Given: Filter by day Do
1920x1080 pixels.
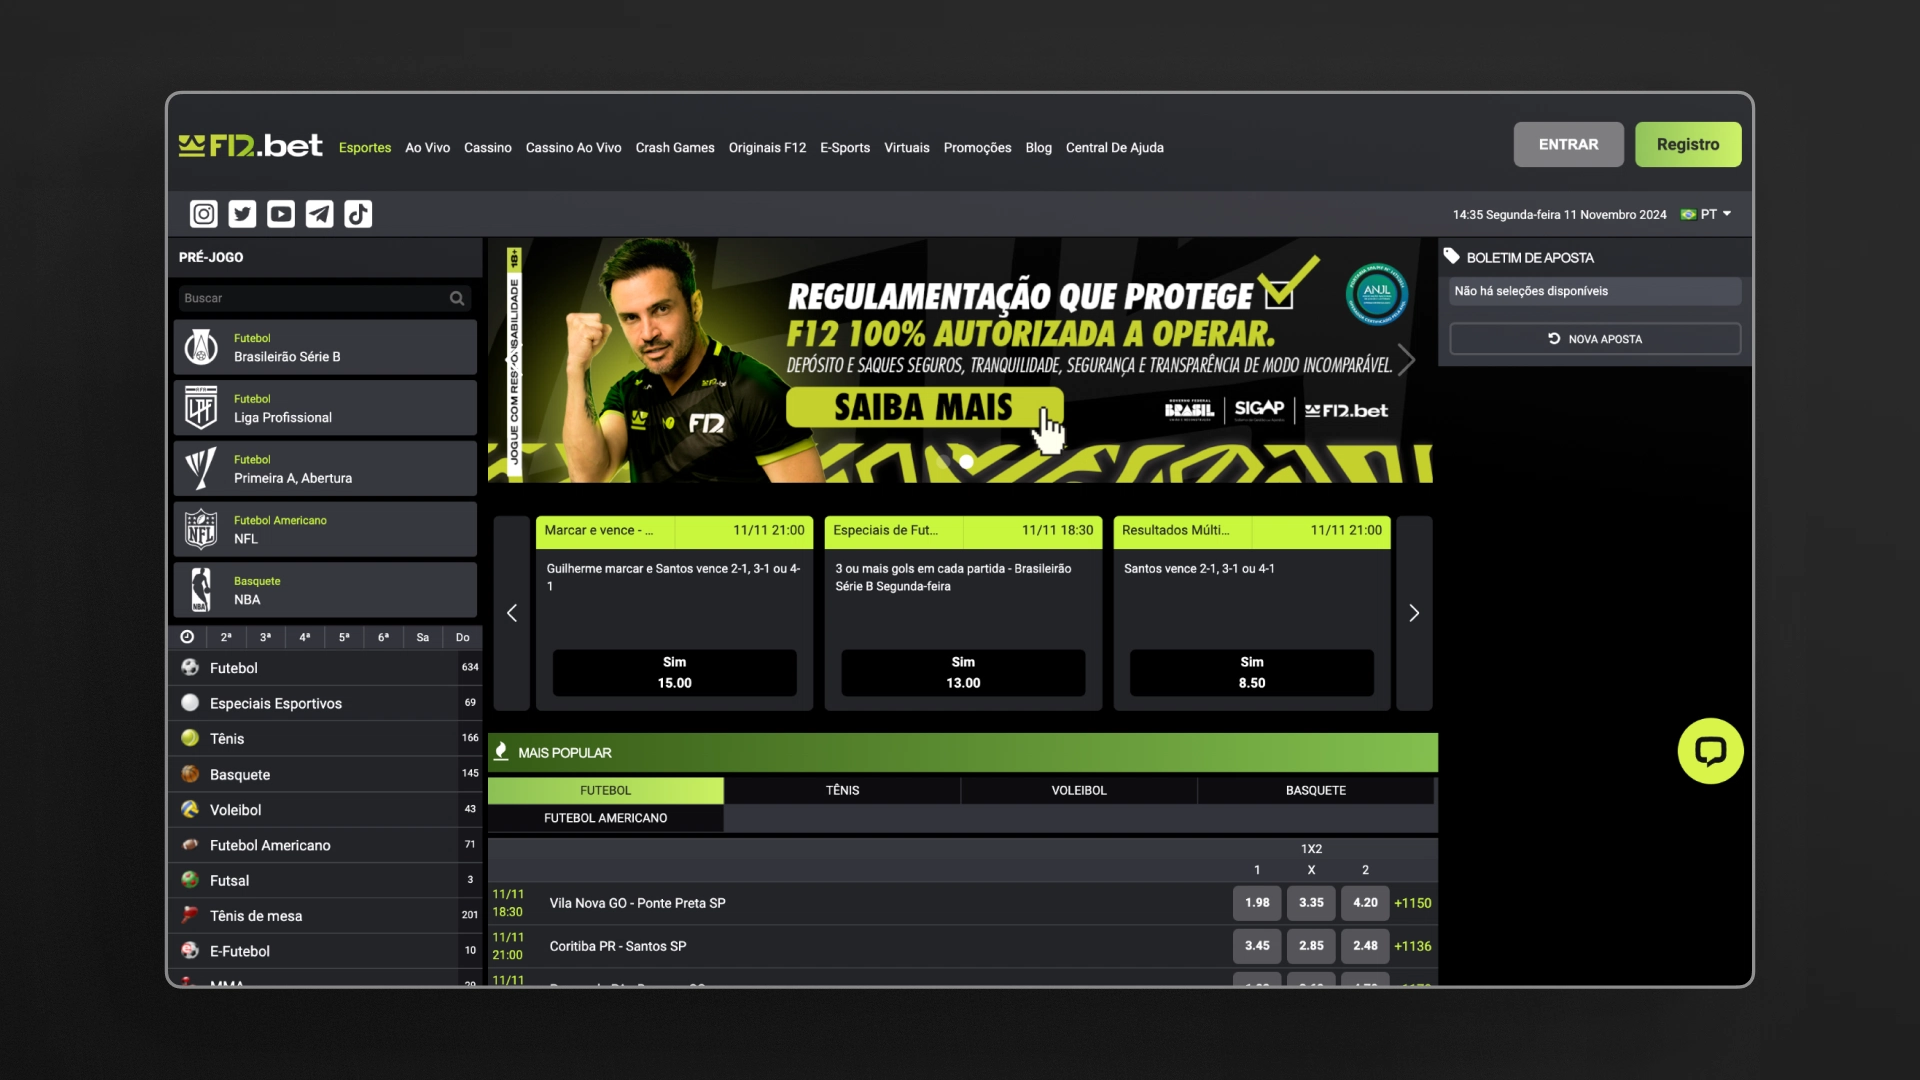Looking at the screenshot, I should click(462, 637).
